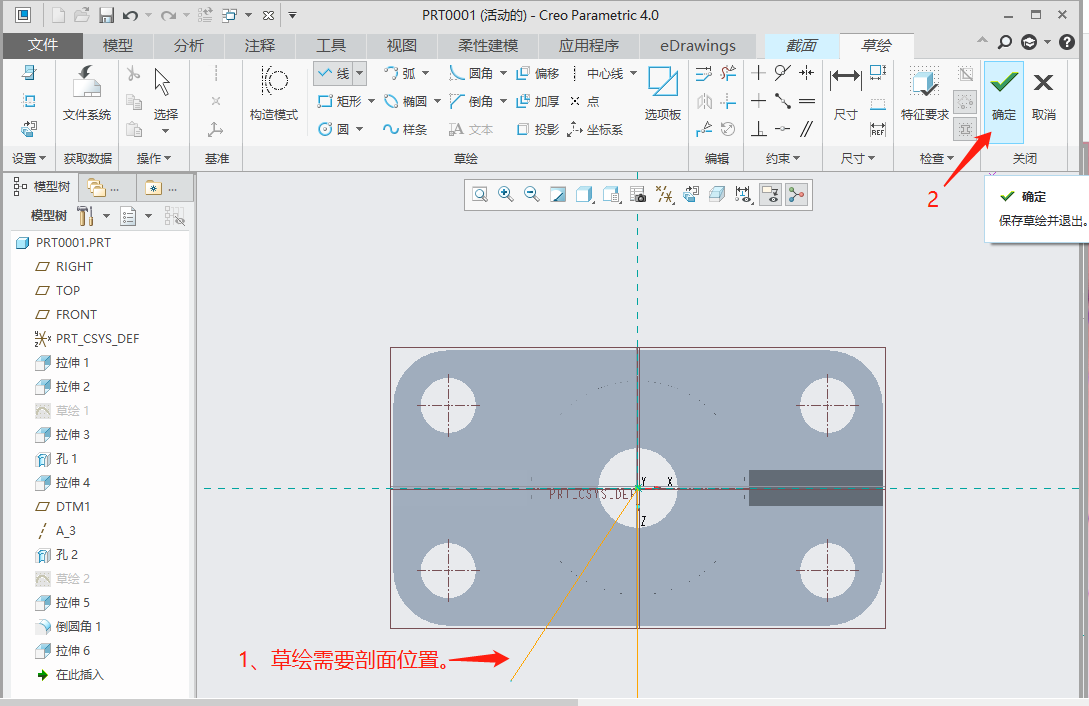Apply the equal constraint icon
The image size is (1089, 706).
coord(806,101)
